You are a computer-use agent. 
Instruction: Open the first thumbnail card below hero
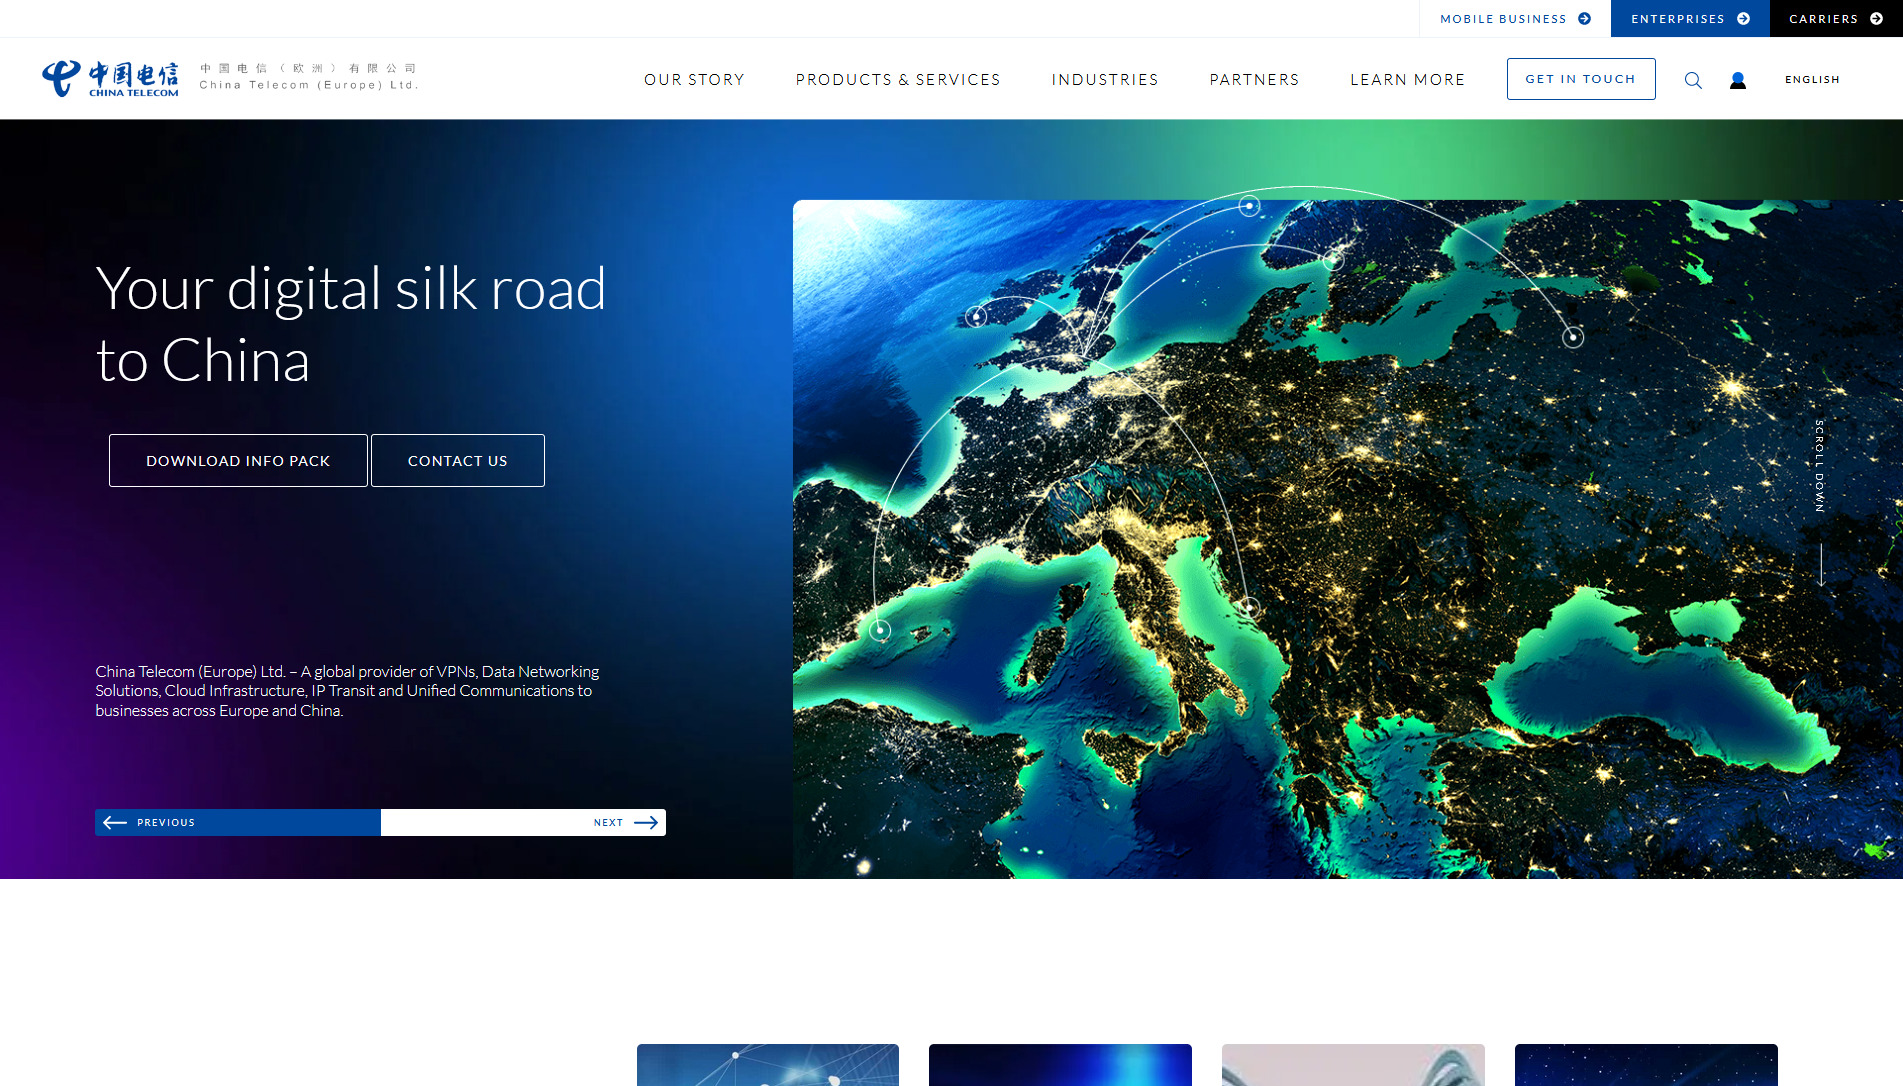click(x=767, y=1064)
